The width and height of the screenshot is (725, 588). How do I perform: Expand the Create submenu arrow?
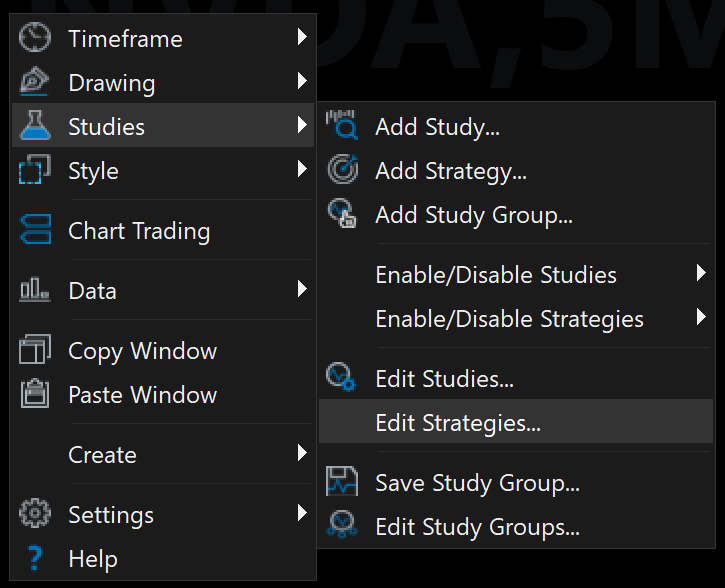(x=302, y=453)
